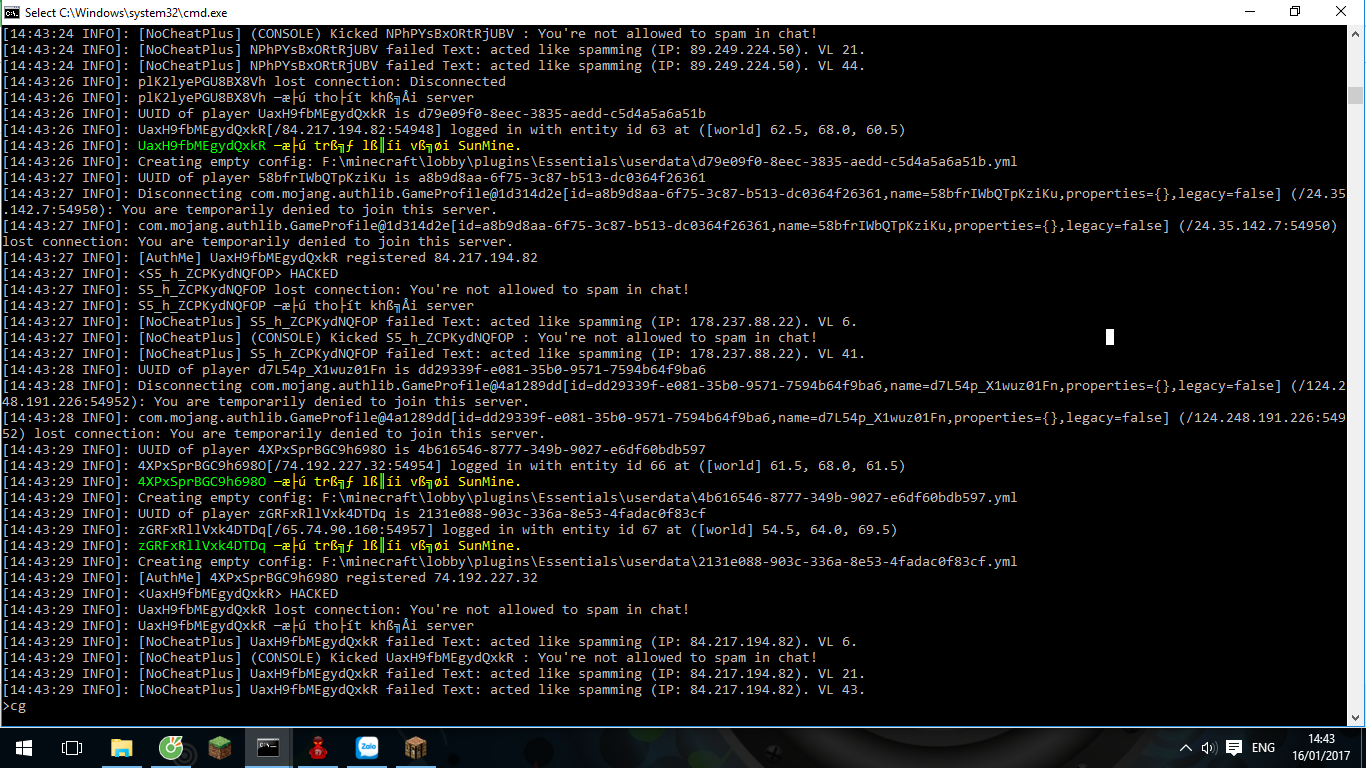Click config line ending 'e6df60bdb597.yml'
The width and height of the screenshot is (1366, 768).
coord(510,498)
